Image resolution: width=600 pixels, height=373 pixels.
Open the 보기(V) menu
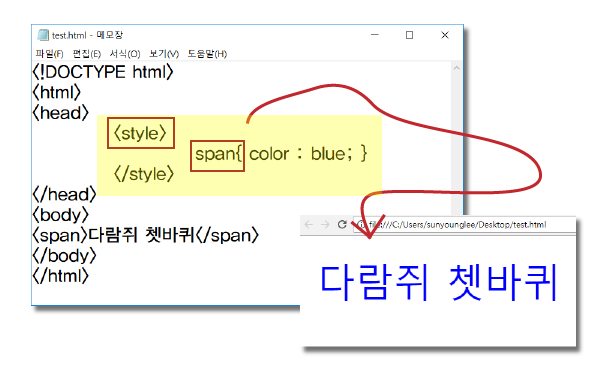[164, 54]
